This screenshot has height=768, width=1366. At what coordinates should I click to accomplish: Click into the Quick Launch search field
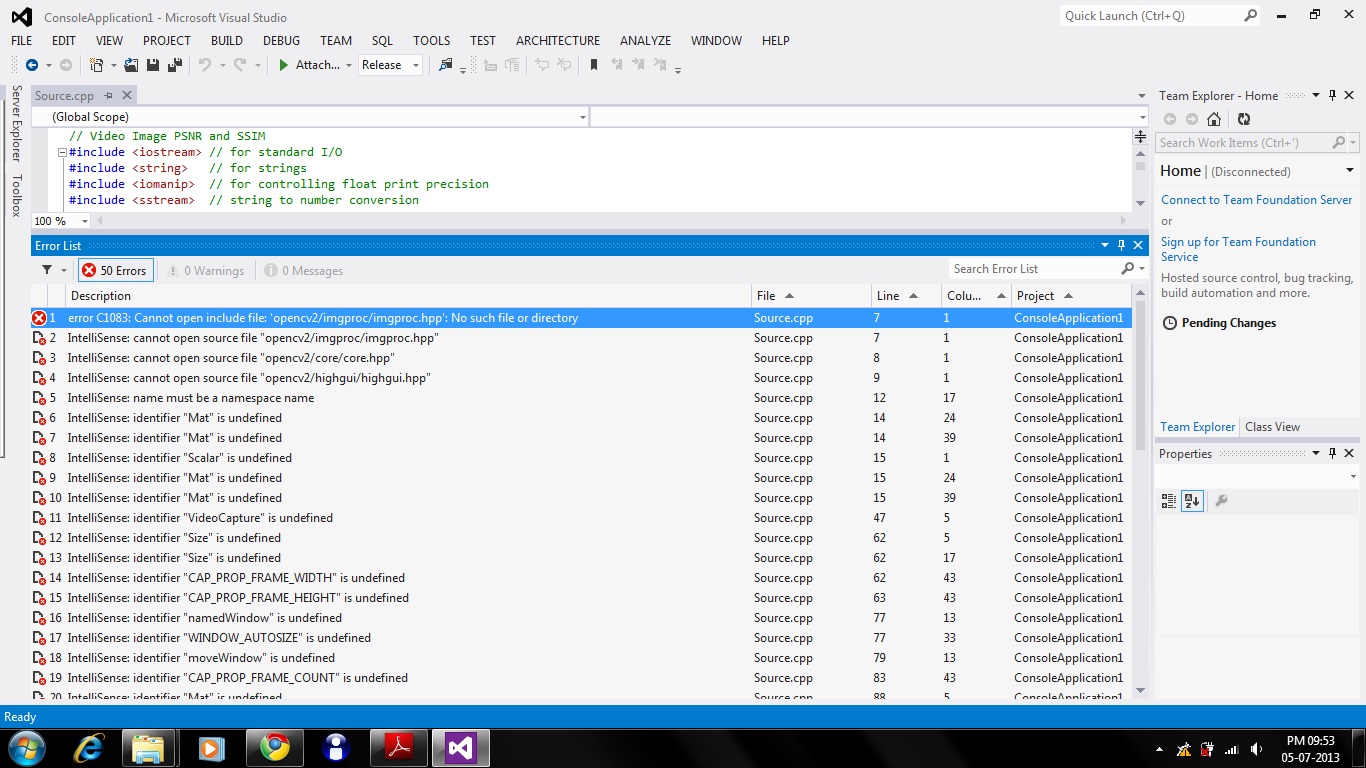click(1151, 15)
